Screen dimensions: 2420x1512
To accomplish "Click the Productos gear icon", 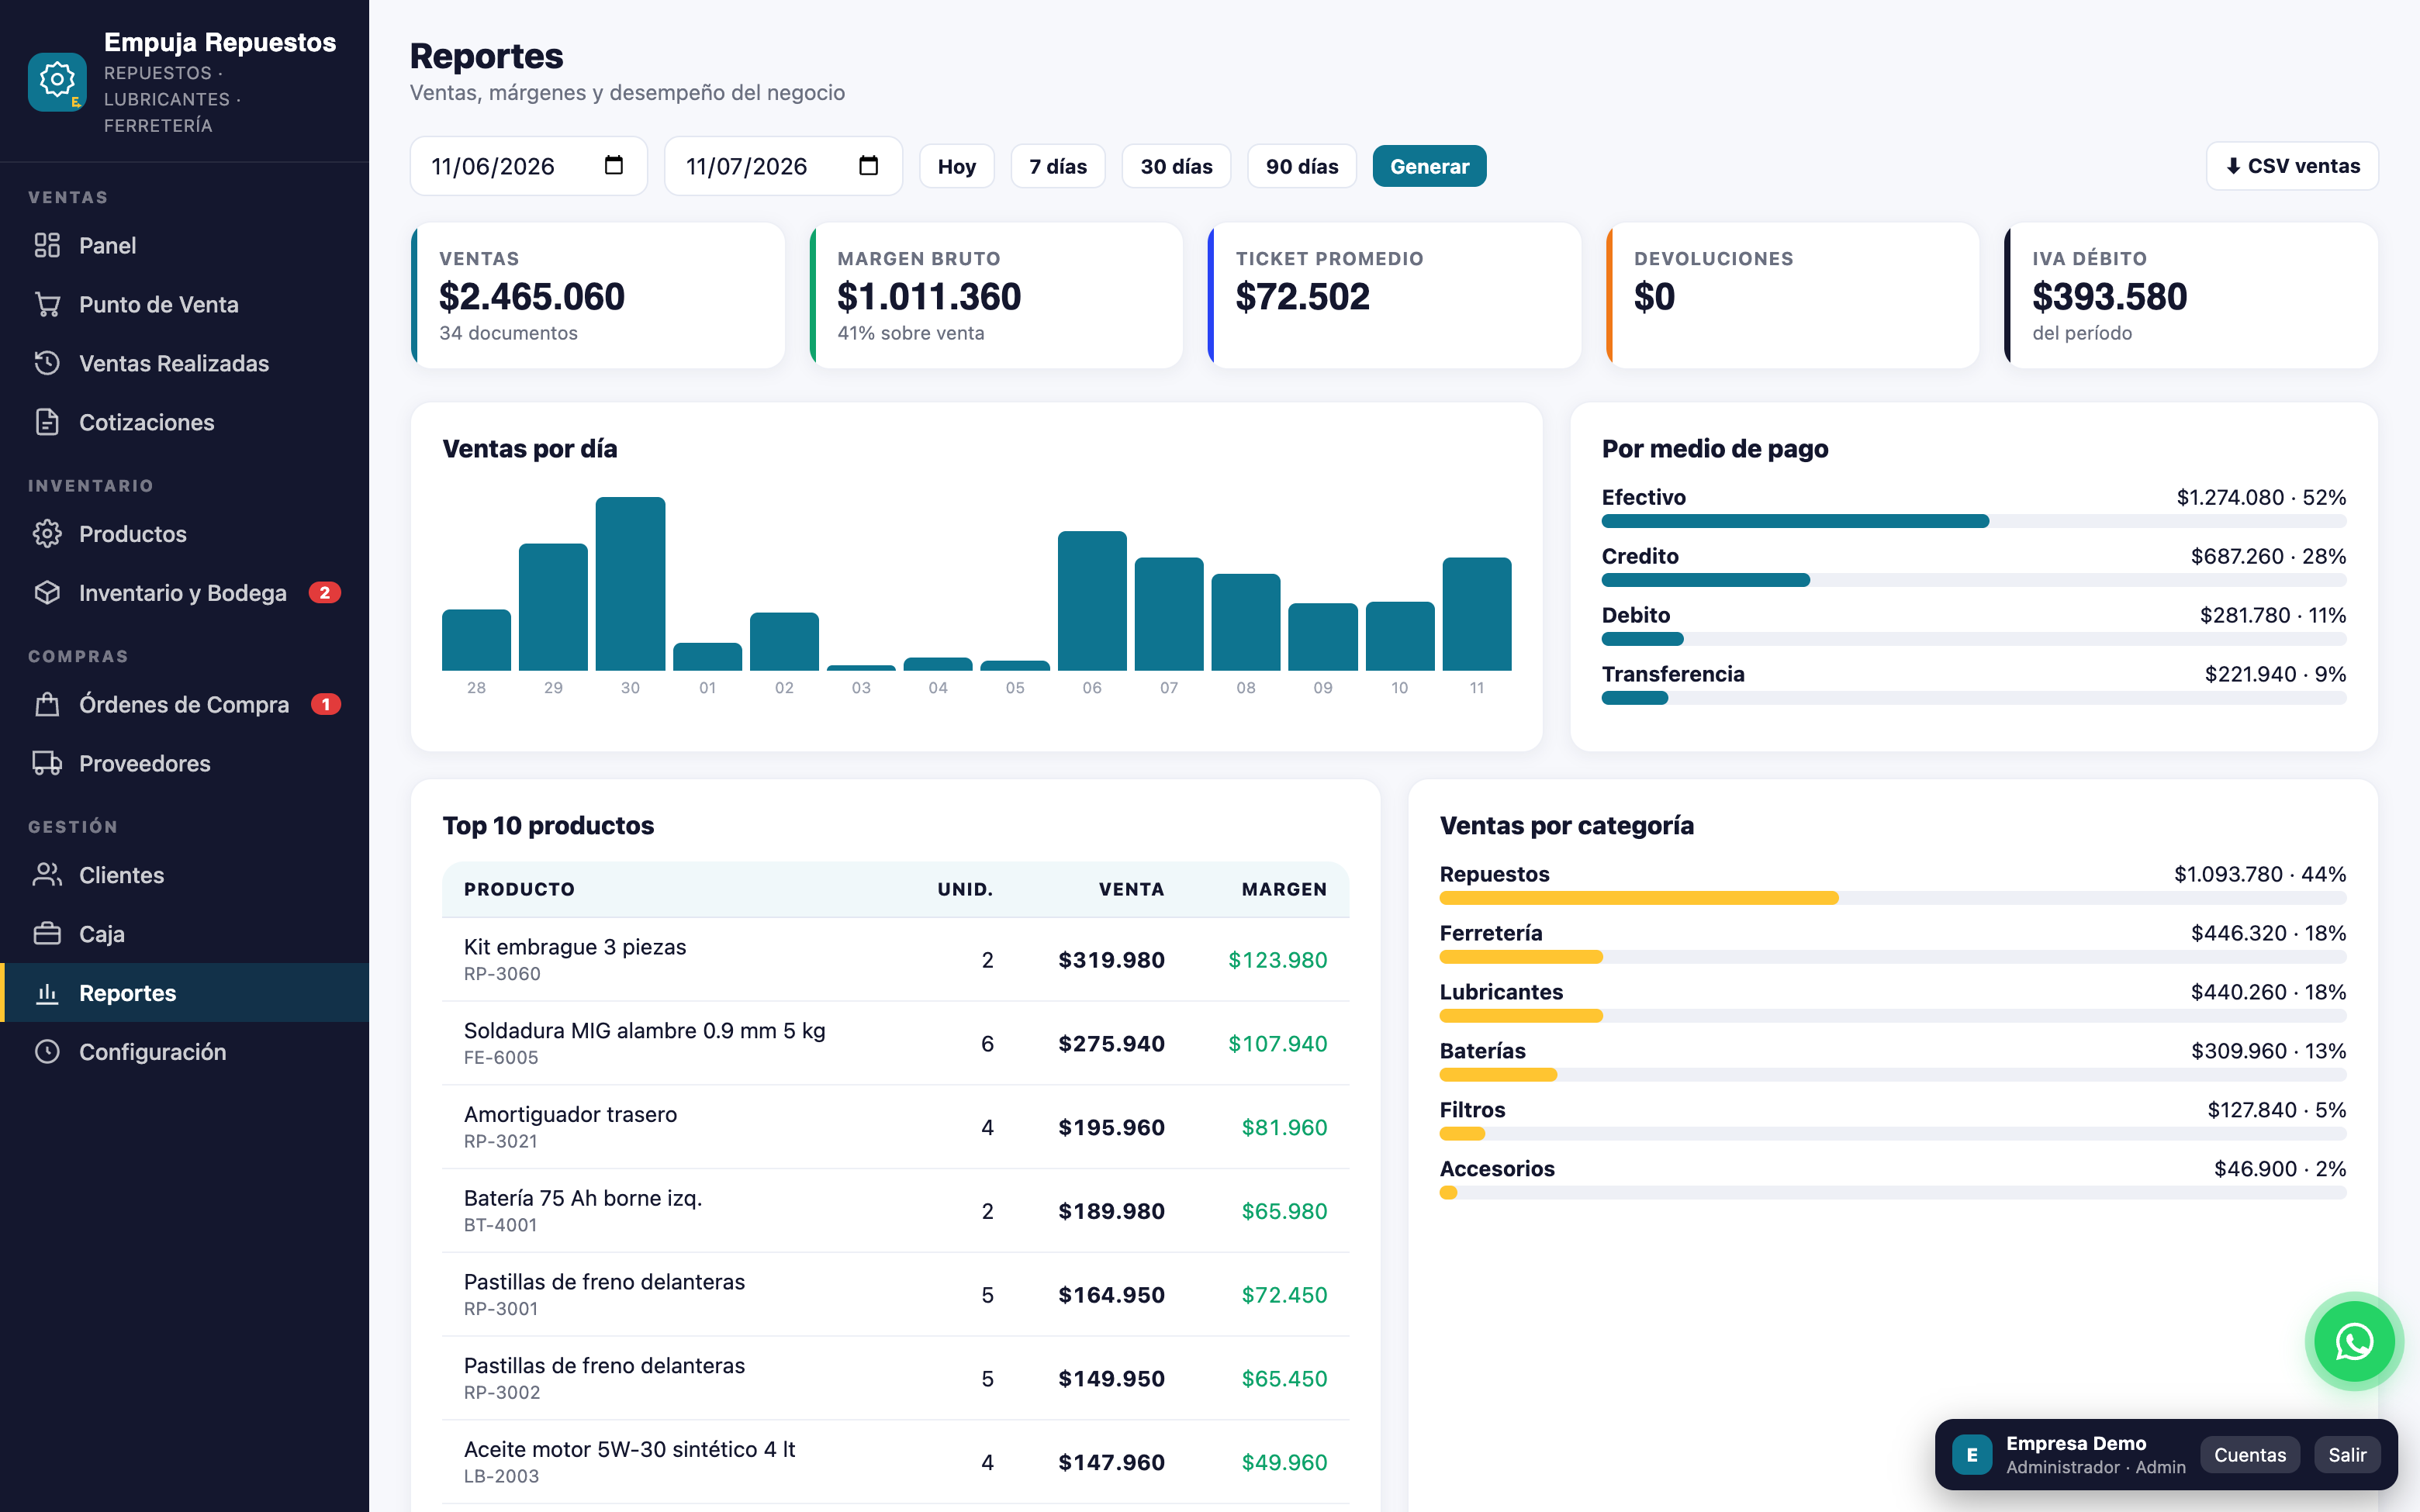I will click(x=47, y=534).
